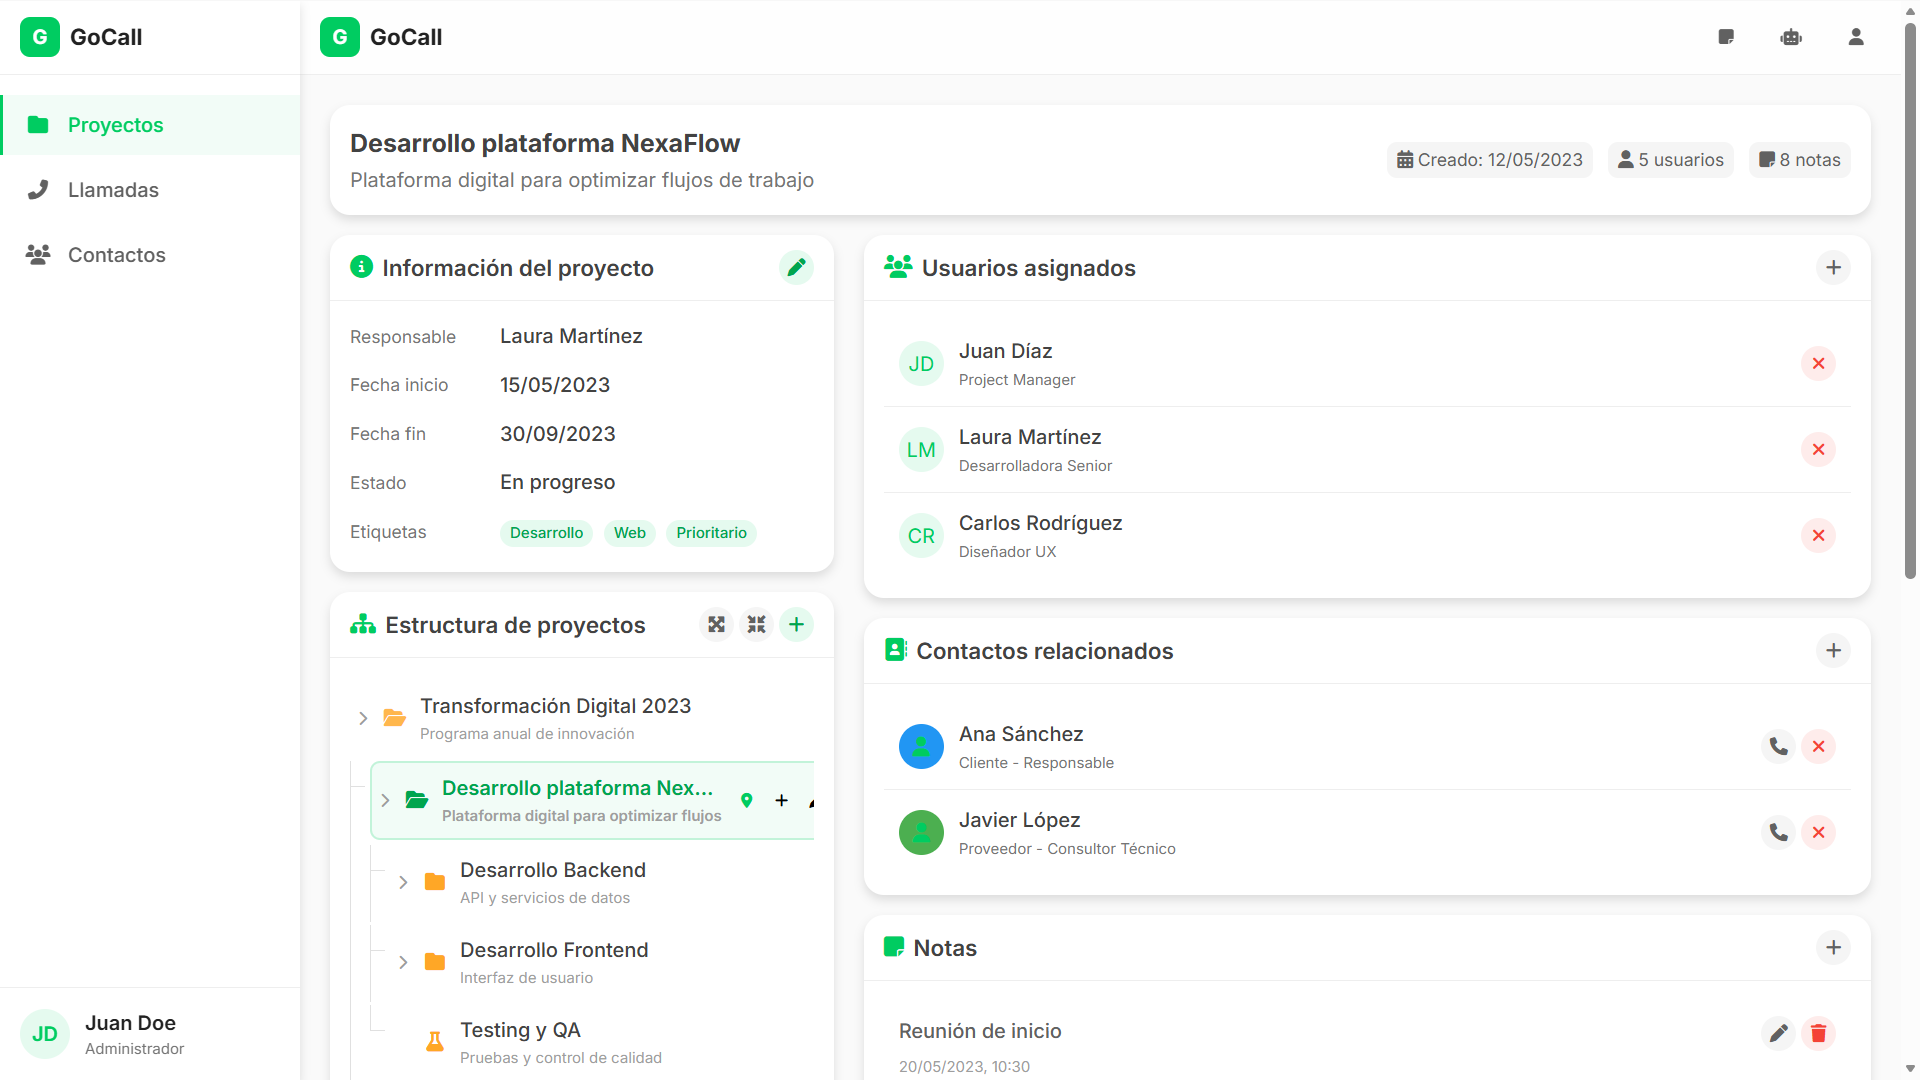This screenshot has width=1920, height=1080.
Task: Expand all nodes in Estructura de proyectos
Action: coord(716,625)
